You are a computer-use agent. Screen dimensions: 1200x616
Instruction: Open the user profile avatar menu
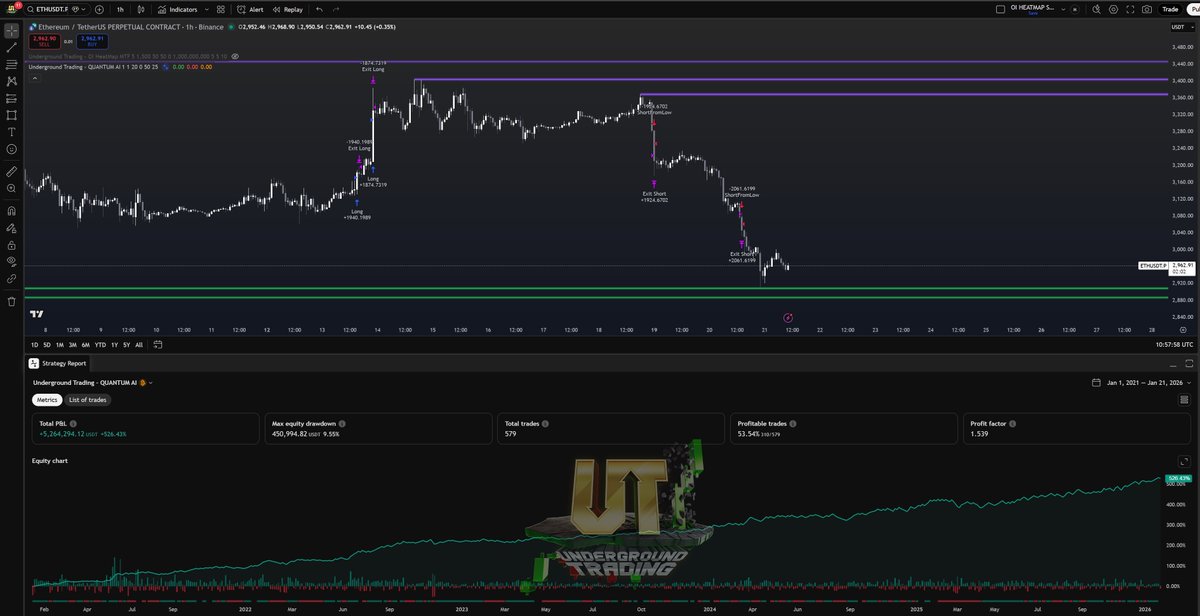pyautogui.click(x=11, y=9)
